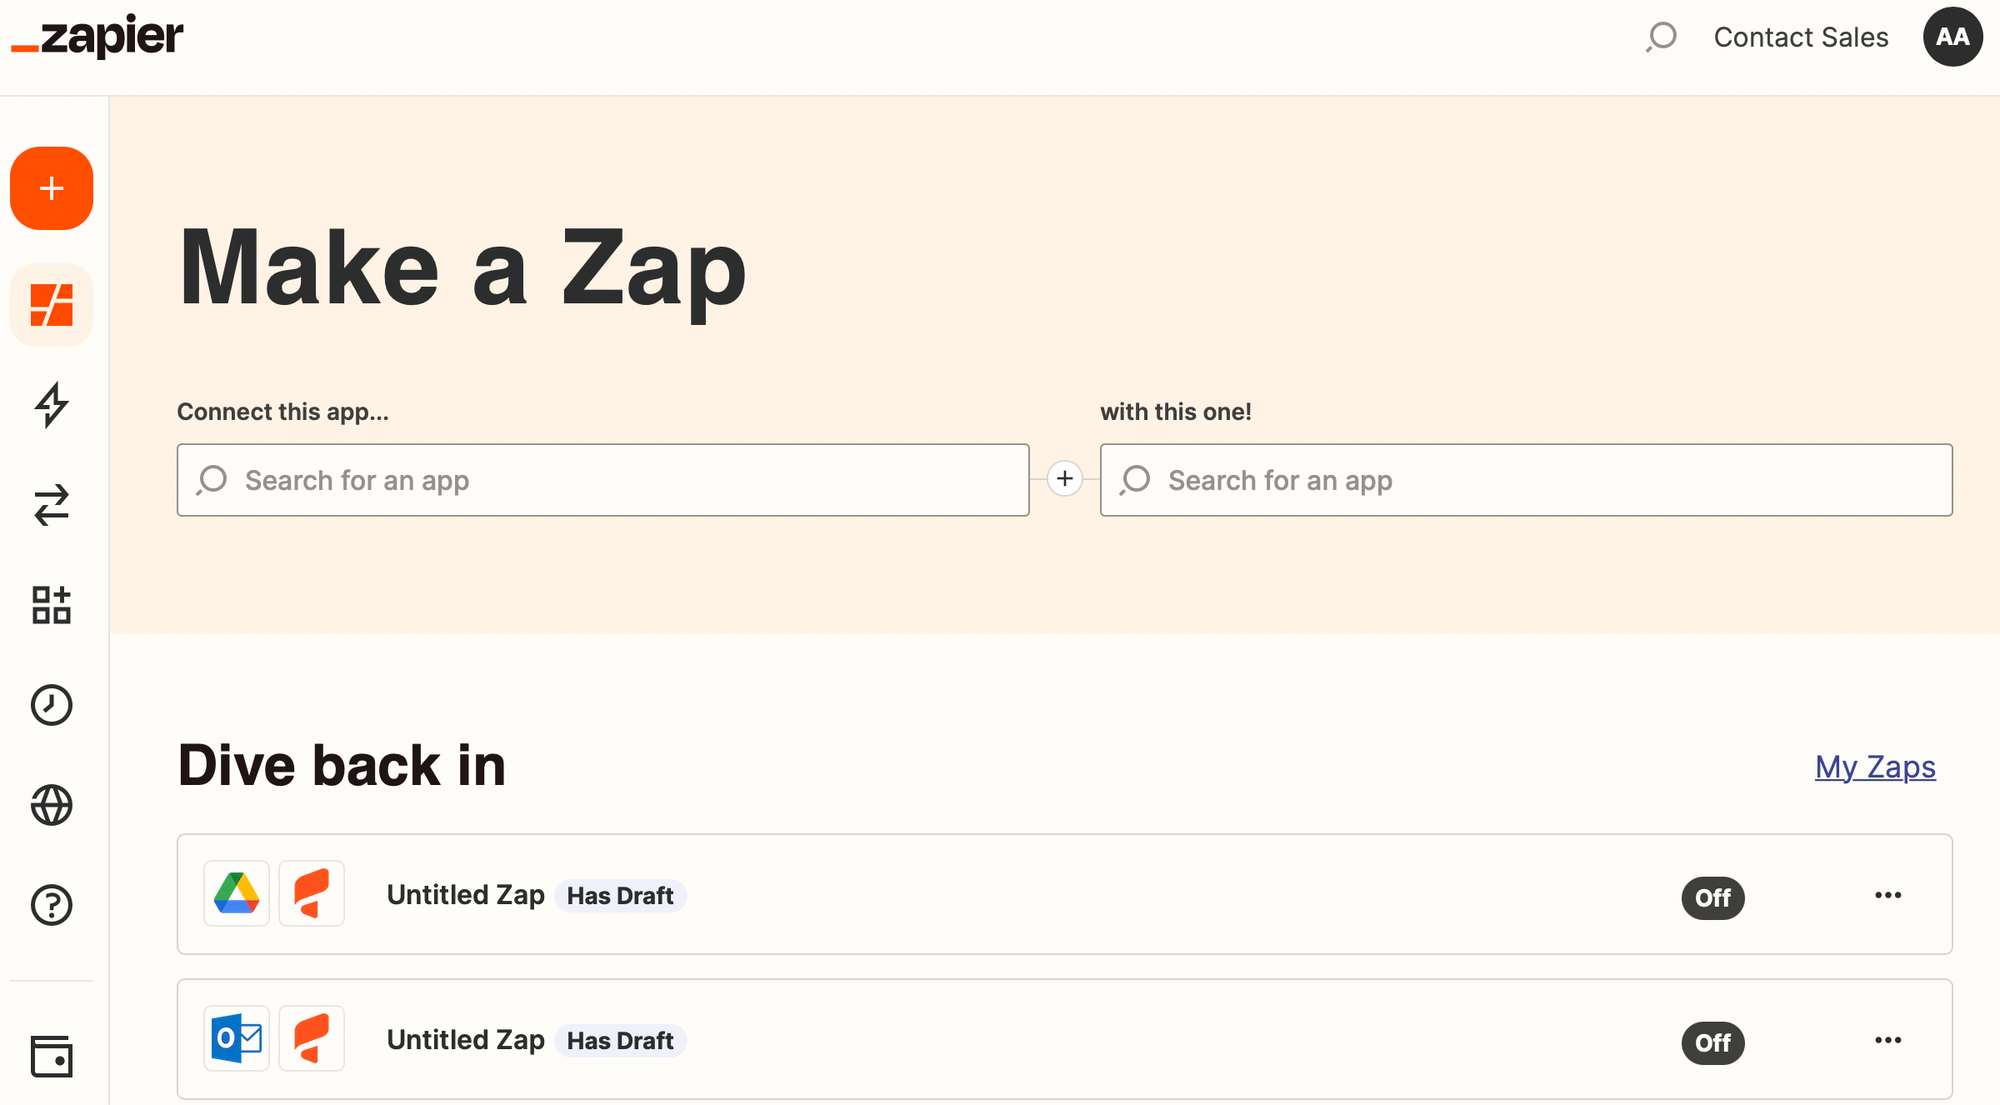This screenshot has width=2000, height=1105.
Task: Open Transfers arrows icon in sidebar
Action: click(x=52, y=505)
